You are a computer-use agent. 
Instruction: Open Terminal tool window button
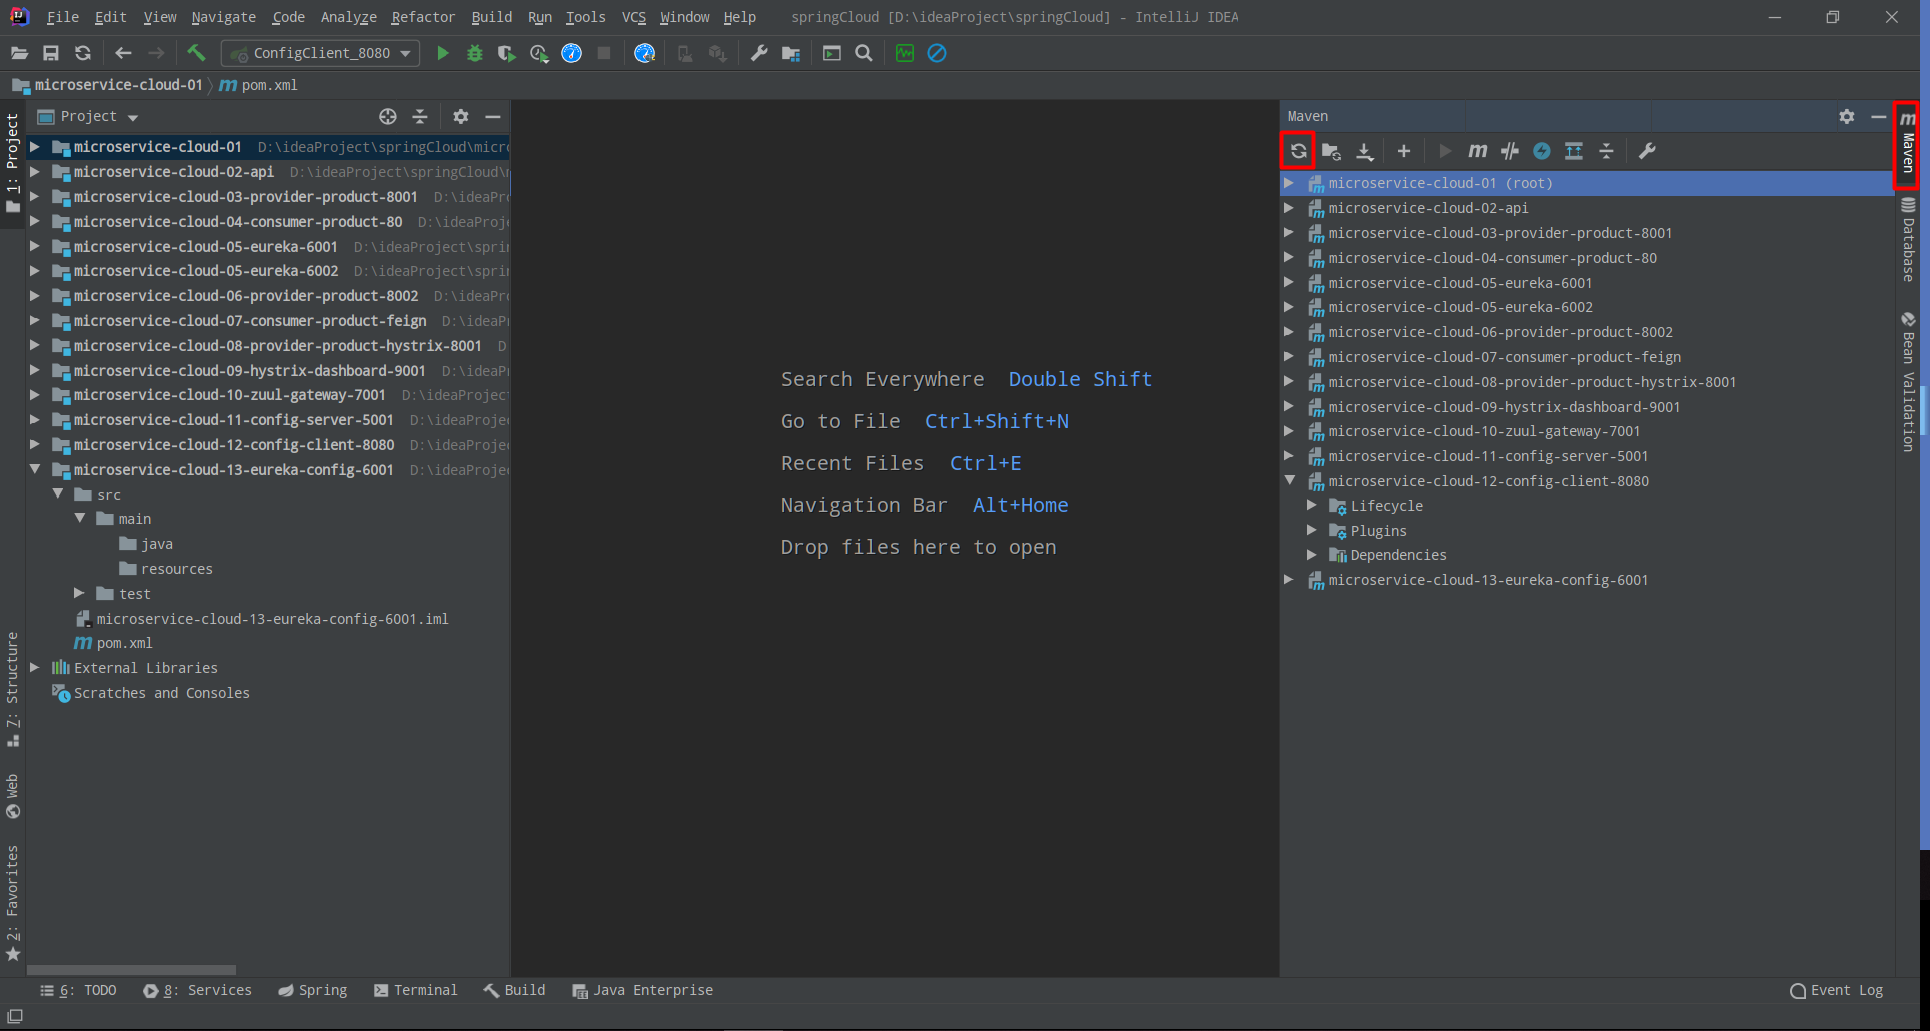[415, 990]
